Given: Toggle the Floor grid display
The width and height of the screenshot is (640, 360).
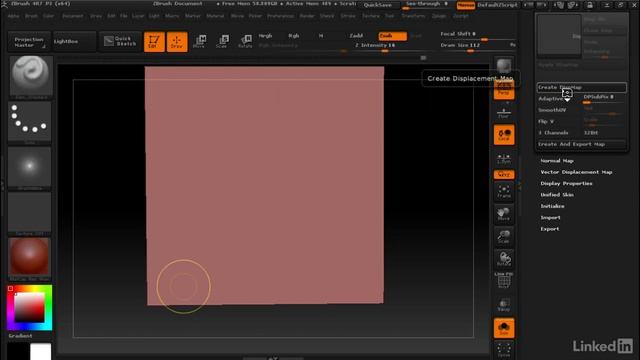Looking at the screenshot, I should point(504,113).
